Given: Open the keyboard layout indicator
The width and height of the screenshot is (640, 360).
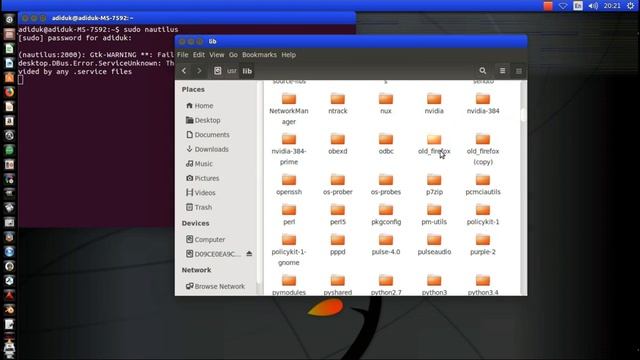Looking at the screenshot, I should point(578,6).
